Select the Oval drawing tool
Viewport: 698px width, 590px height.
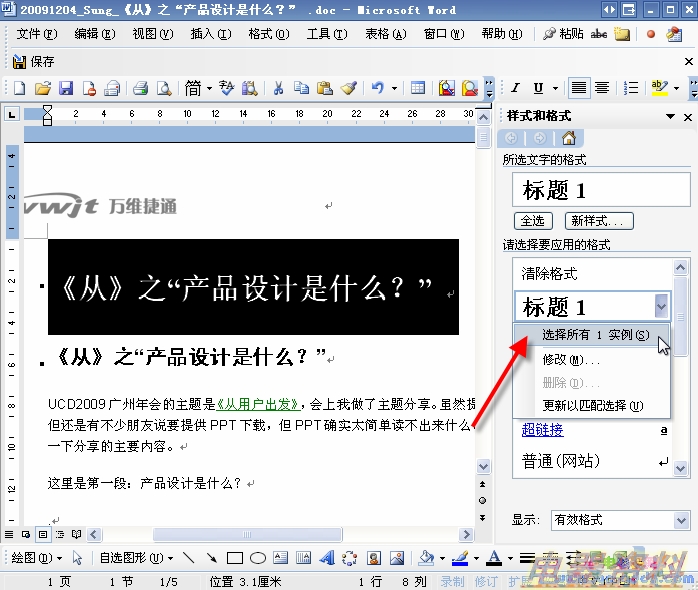point(257,558)
